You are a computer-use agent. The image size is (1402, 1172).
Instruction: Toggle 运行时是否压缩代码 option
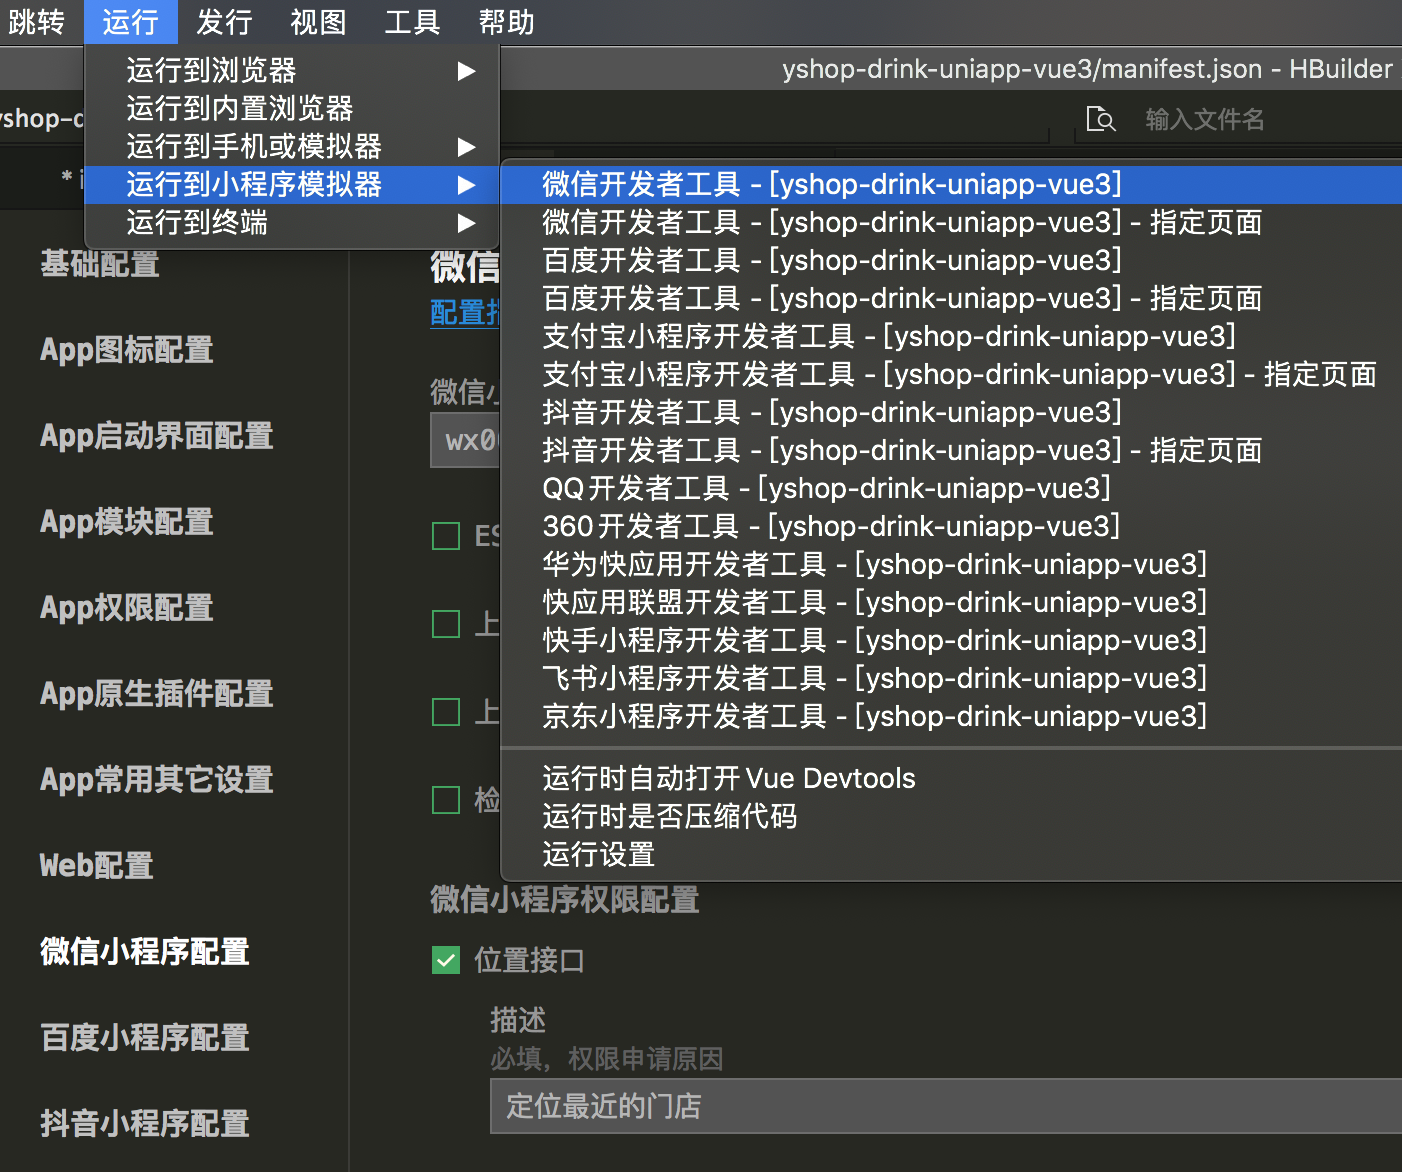pyautogui.click(x=951, y=817)
